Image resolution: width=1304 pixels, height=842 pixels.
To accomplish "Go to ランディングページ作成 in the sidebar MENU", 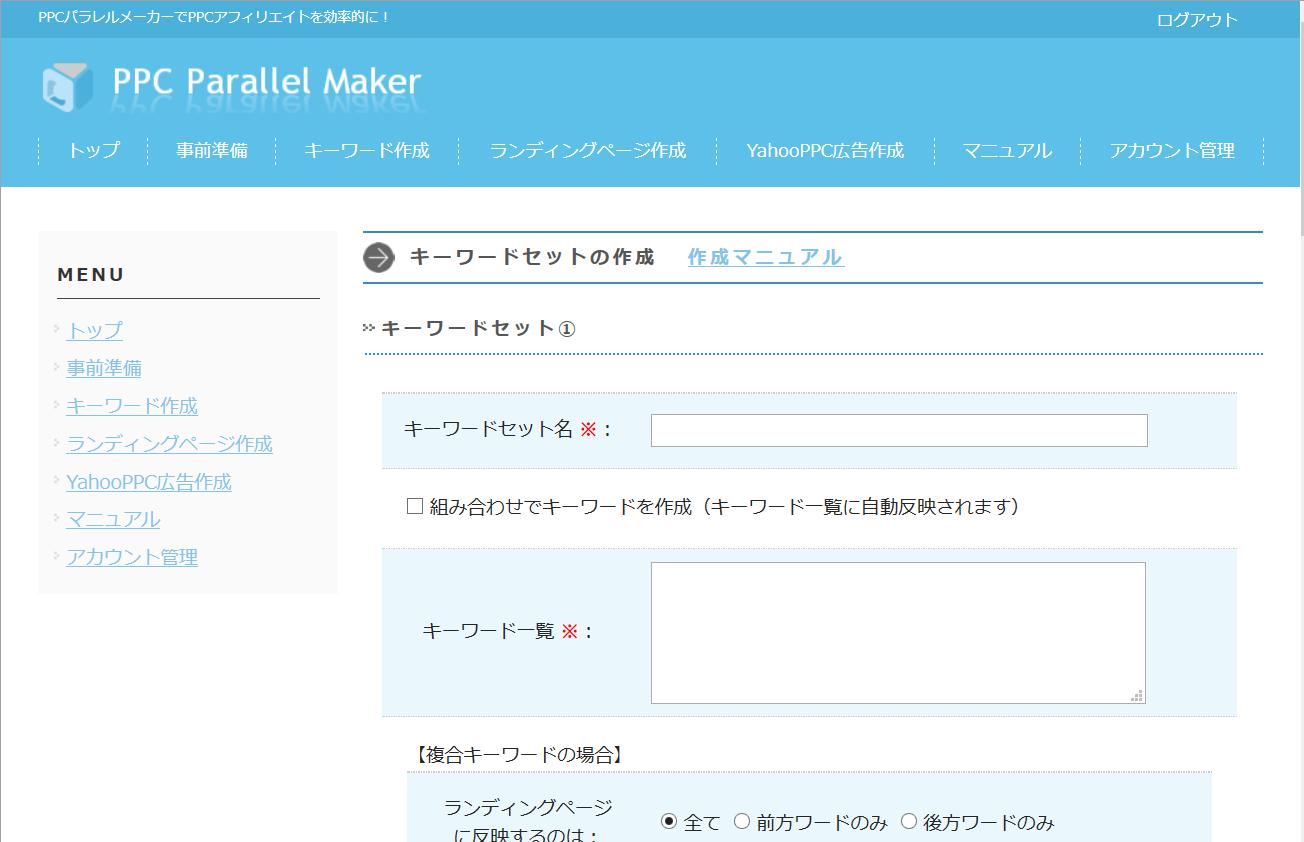I will pyautogui.click(x=169, y=444).
